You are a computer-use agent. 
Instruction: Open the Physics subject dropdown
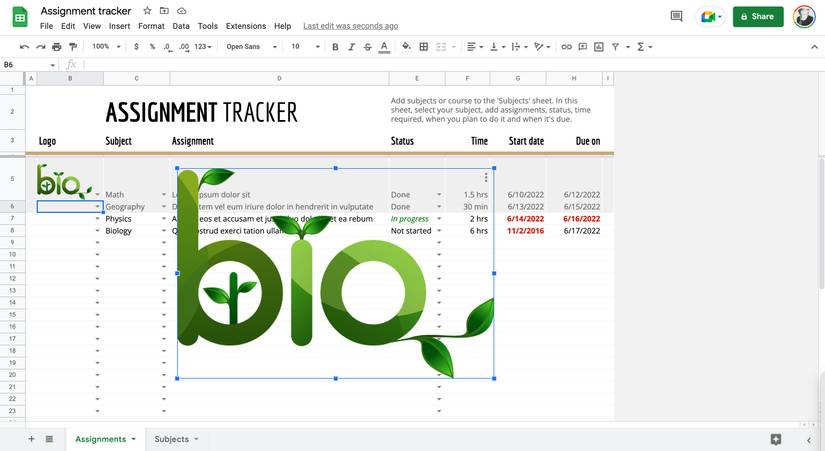164,219
